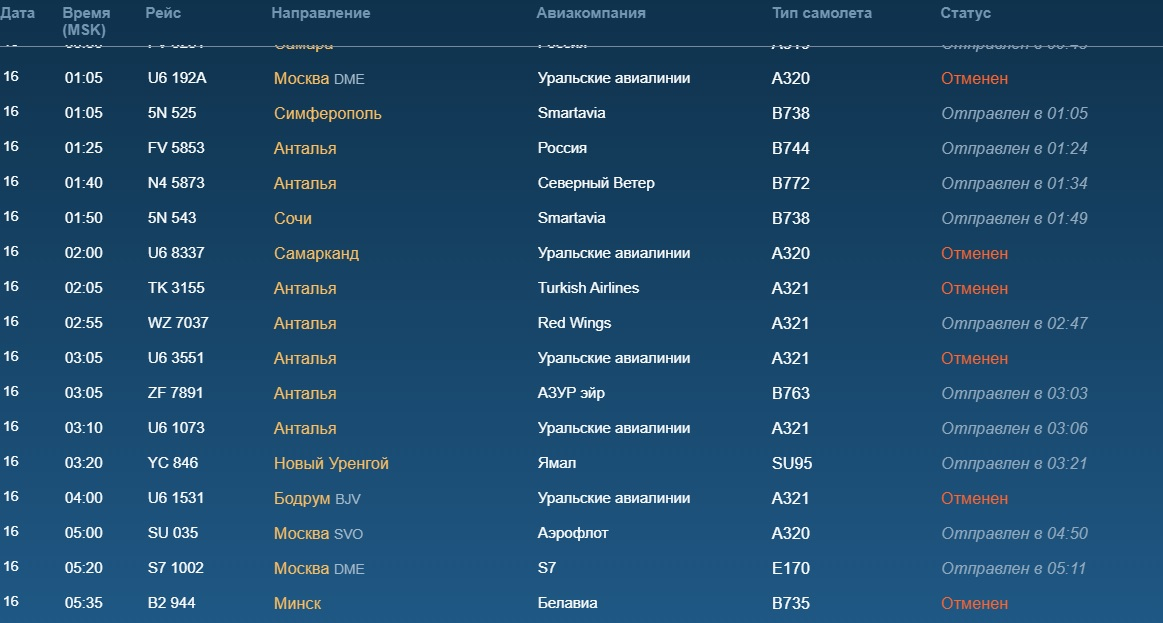Click flight number SU 035
This screenshot has height=623, width=1163.
click(173, 533)
